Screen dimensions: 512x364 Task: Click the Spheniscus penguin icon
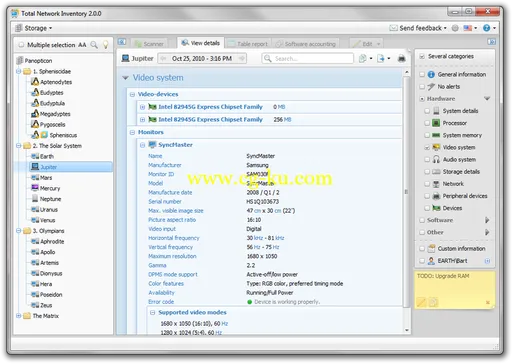pyautogui.click(x=35, y=135)
